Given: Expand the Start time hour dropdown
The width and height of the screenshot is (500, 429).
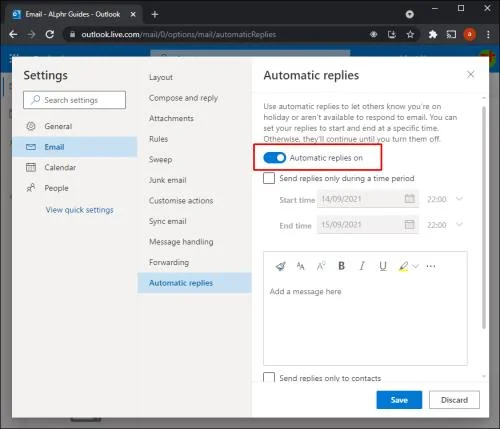Looking at the screenshot, I should [x=459, y=199].
